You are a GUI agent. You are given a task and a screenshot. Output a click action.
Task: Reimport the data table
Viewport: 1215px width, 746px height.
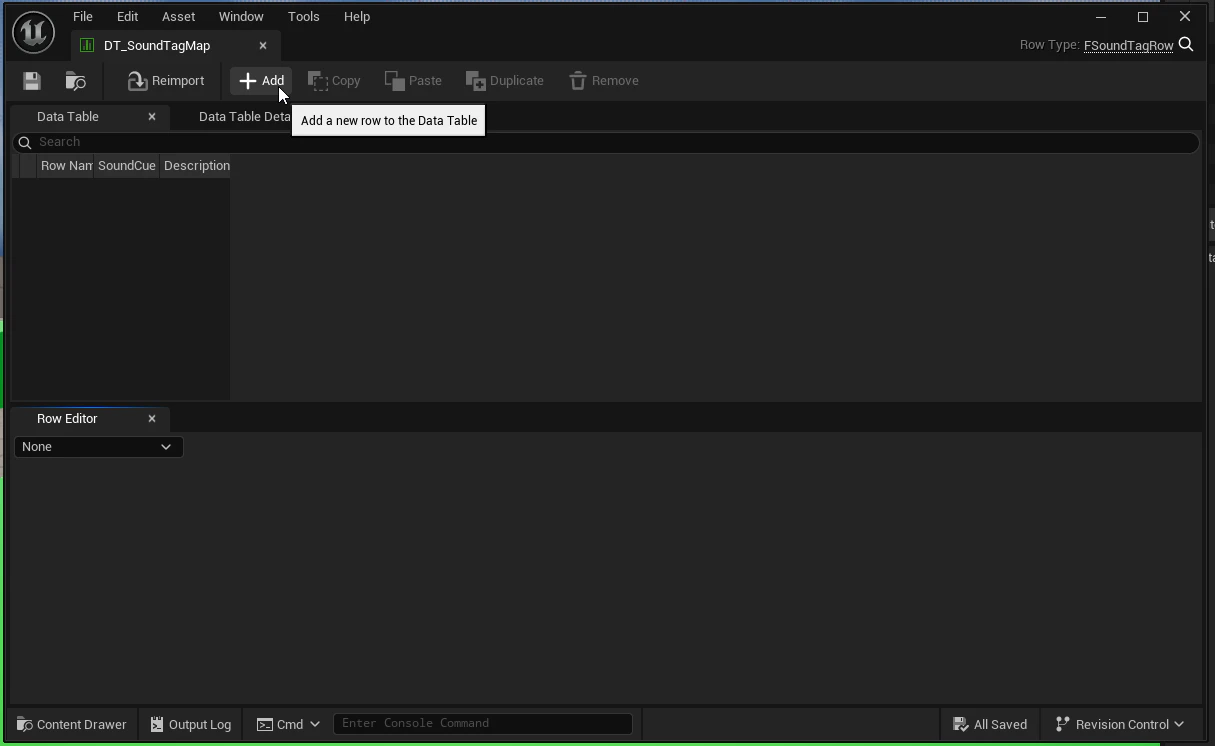click(x=166, y=81)
